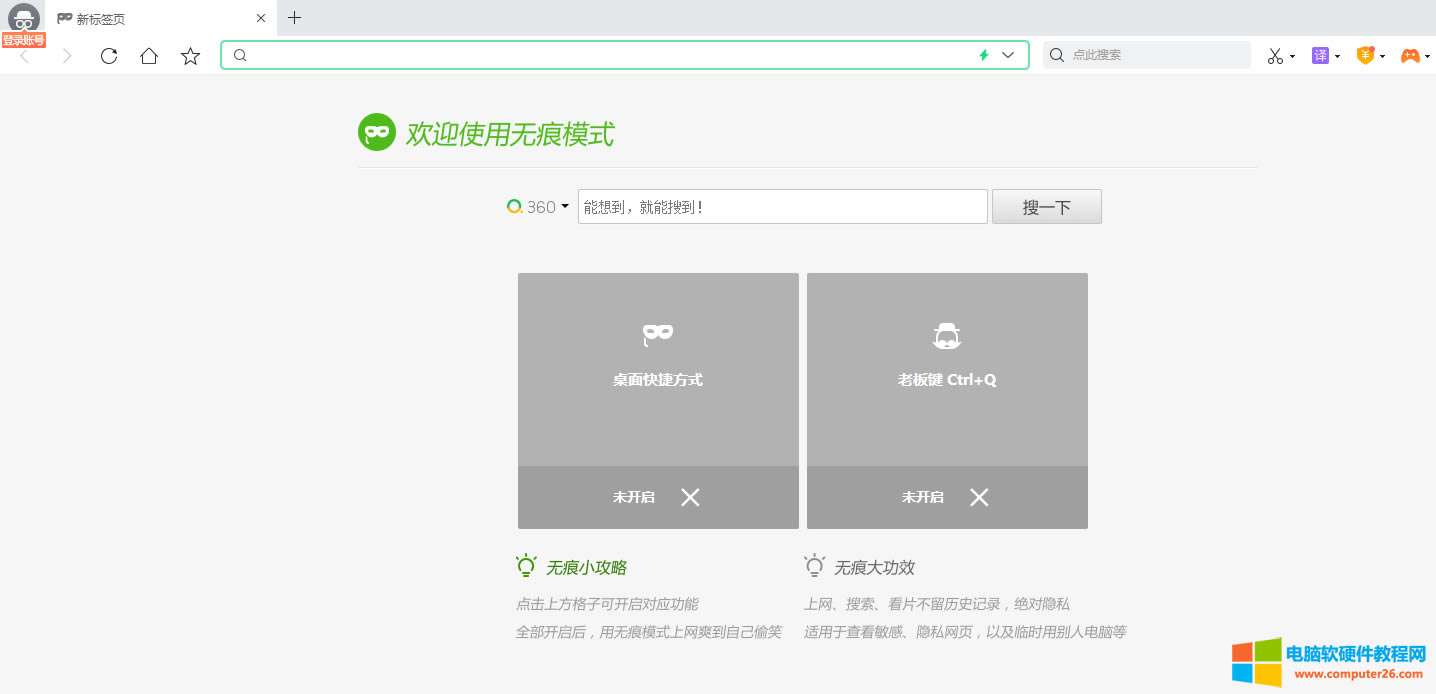The width and height of the screenshot is (1436, 694).
Task: Open the 360 search engine selector
Action: 538,207
